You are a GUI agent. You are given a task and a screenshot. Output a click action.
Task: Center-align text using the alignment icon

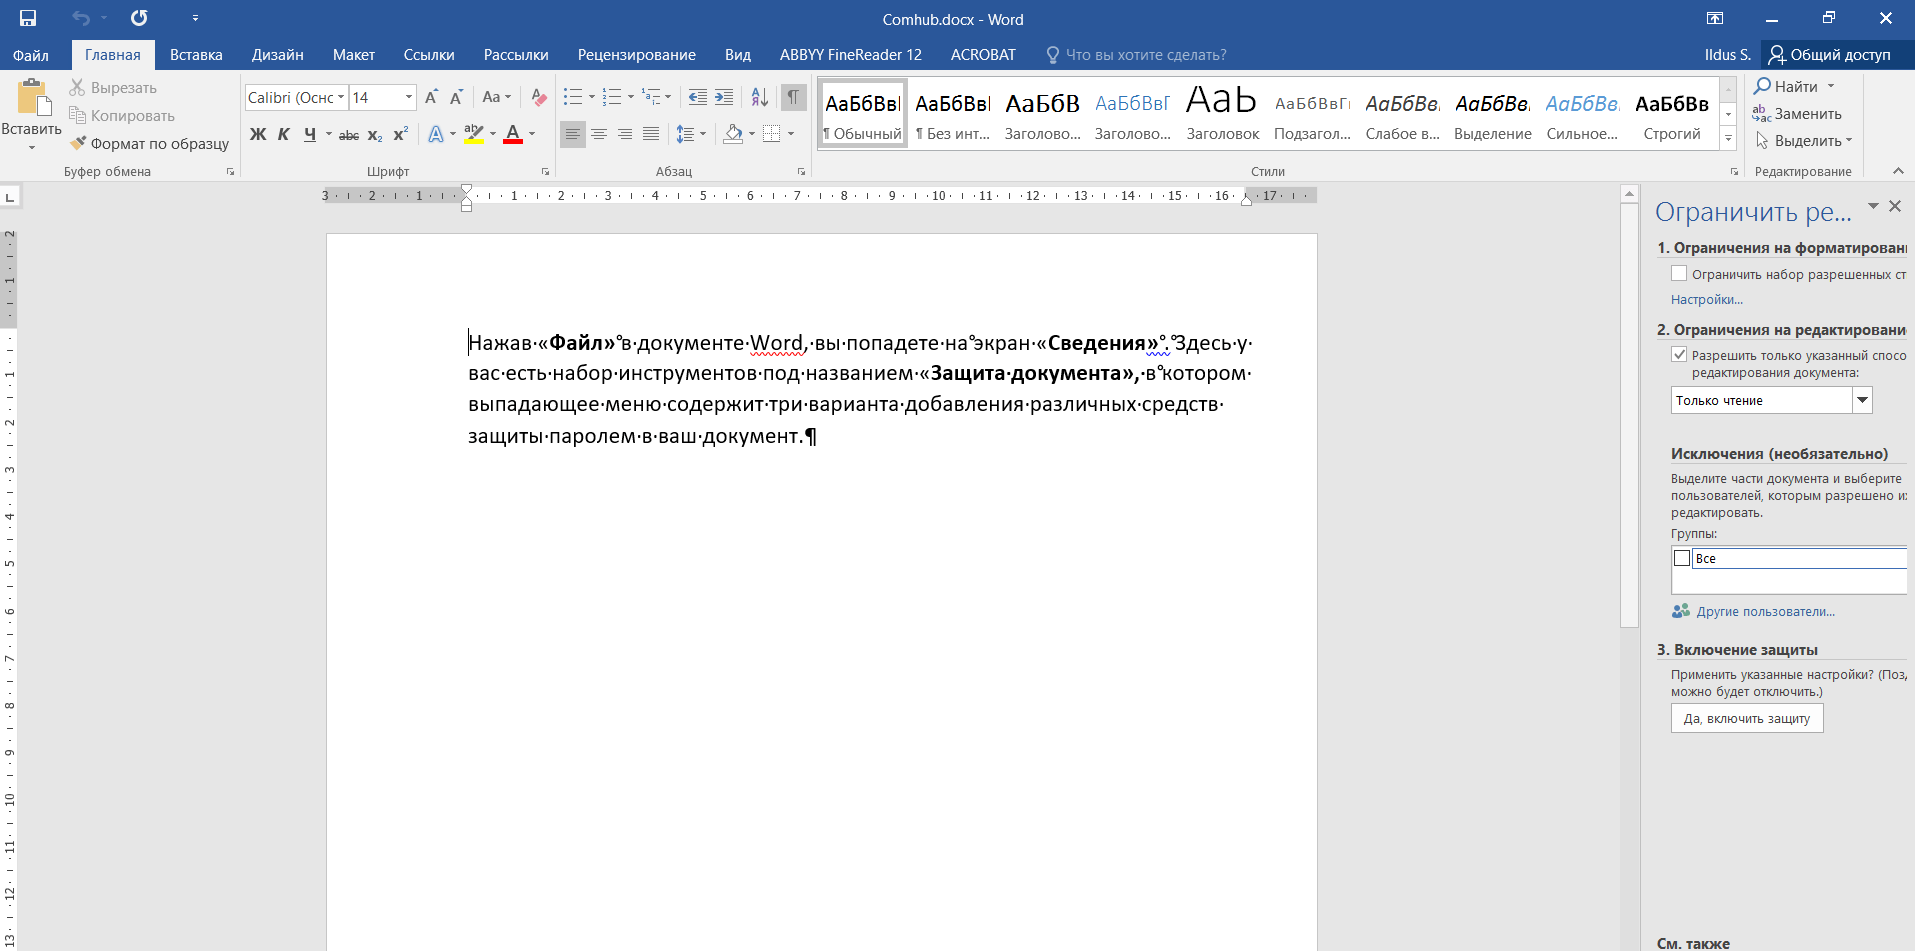point(599,134)
